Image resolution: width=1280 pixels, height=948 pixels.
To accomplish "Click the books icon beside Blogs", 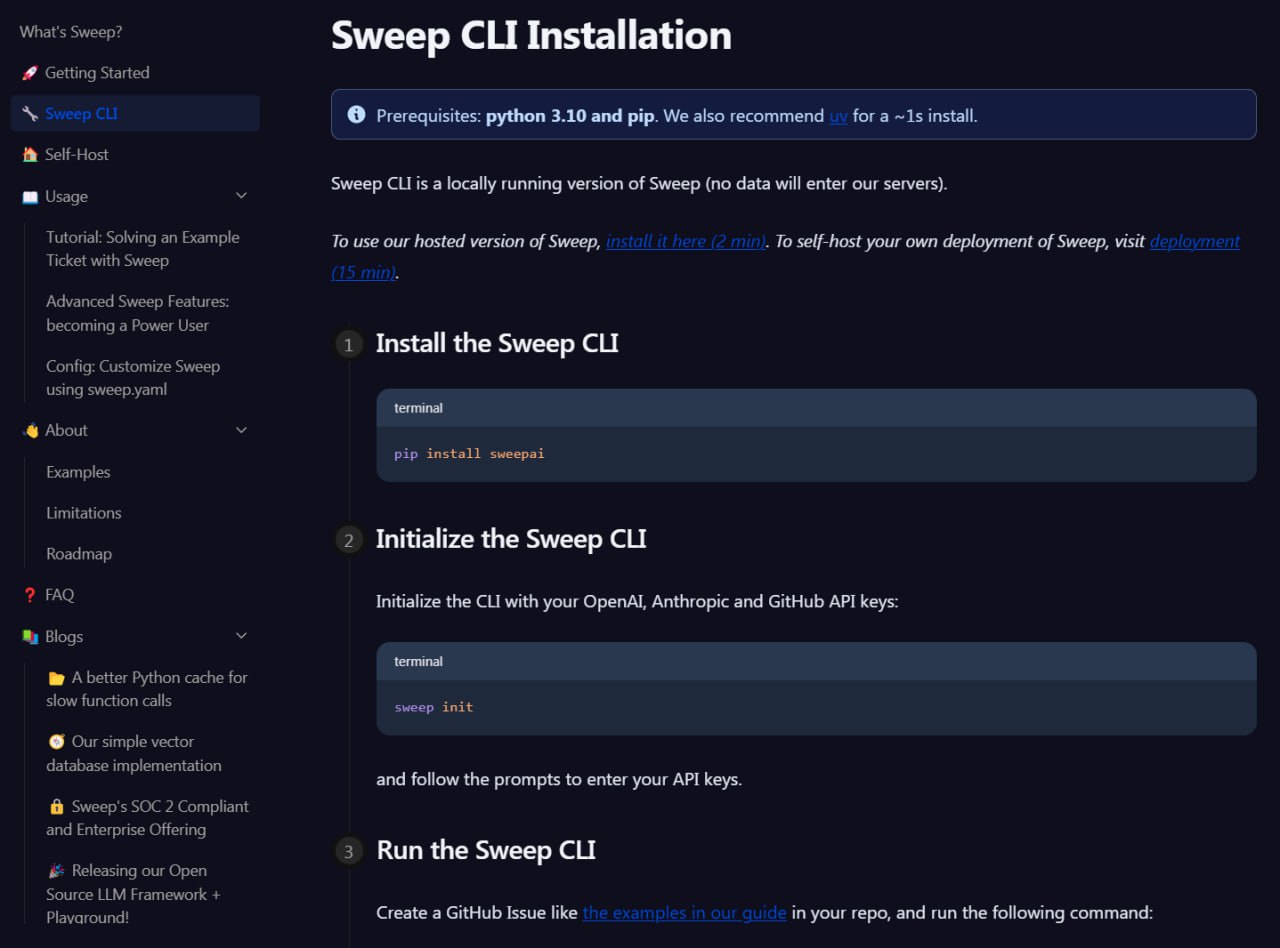I will (x=30, y=637).
